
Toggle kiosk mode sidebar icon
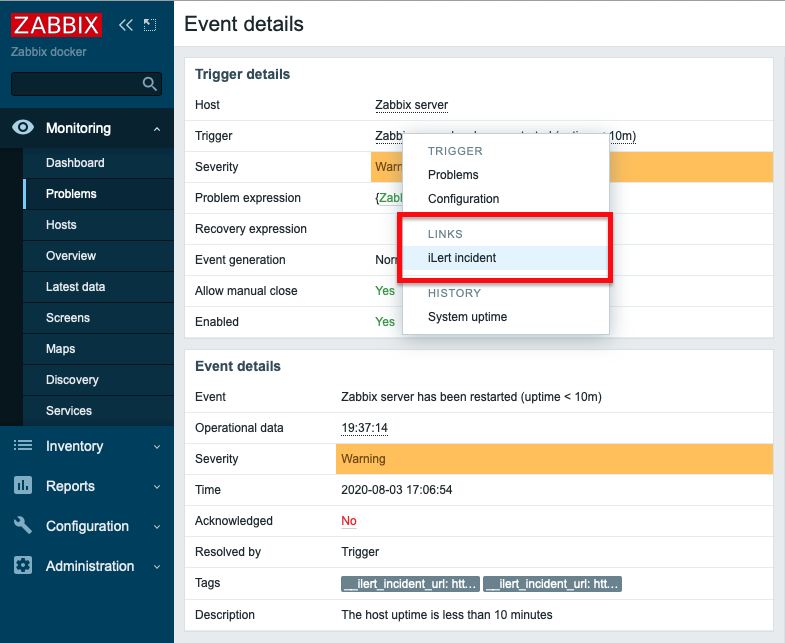coord(150,25)
